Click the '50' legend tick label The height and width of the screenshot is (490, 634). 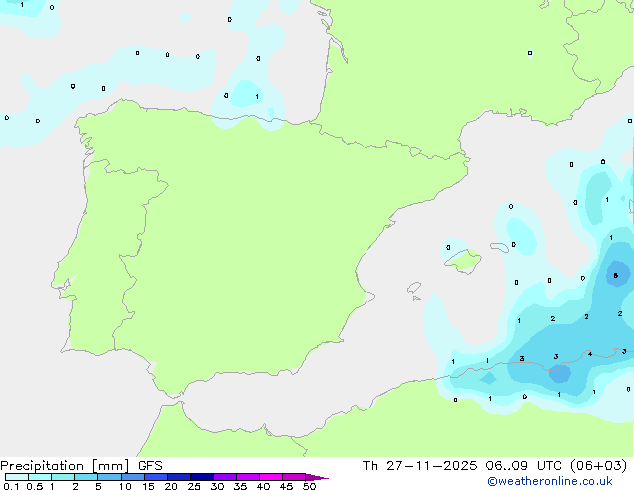(310, 486)
